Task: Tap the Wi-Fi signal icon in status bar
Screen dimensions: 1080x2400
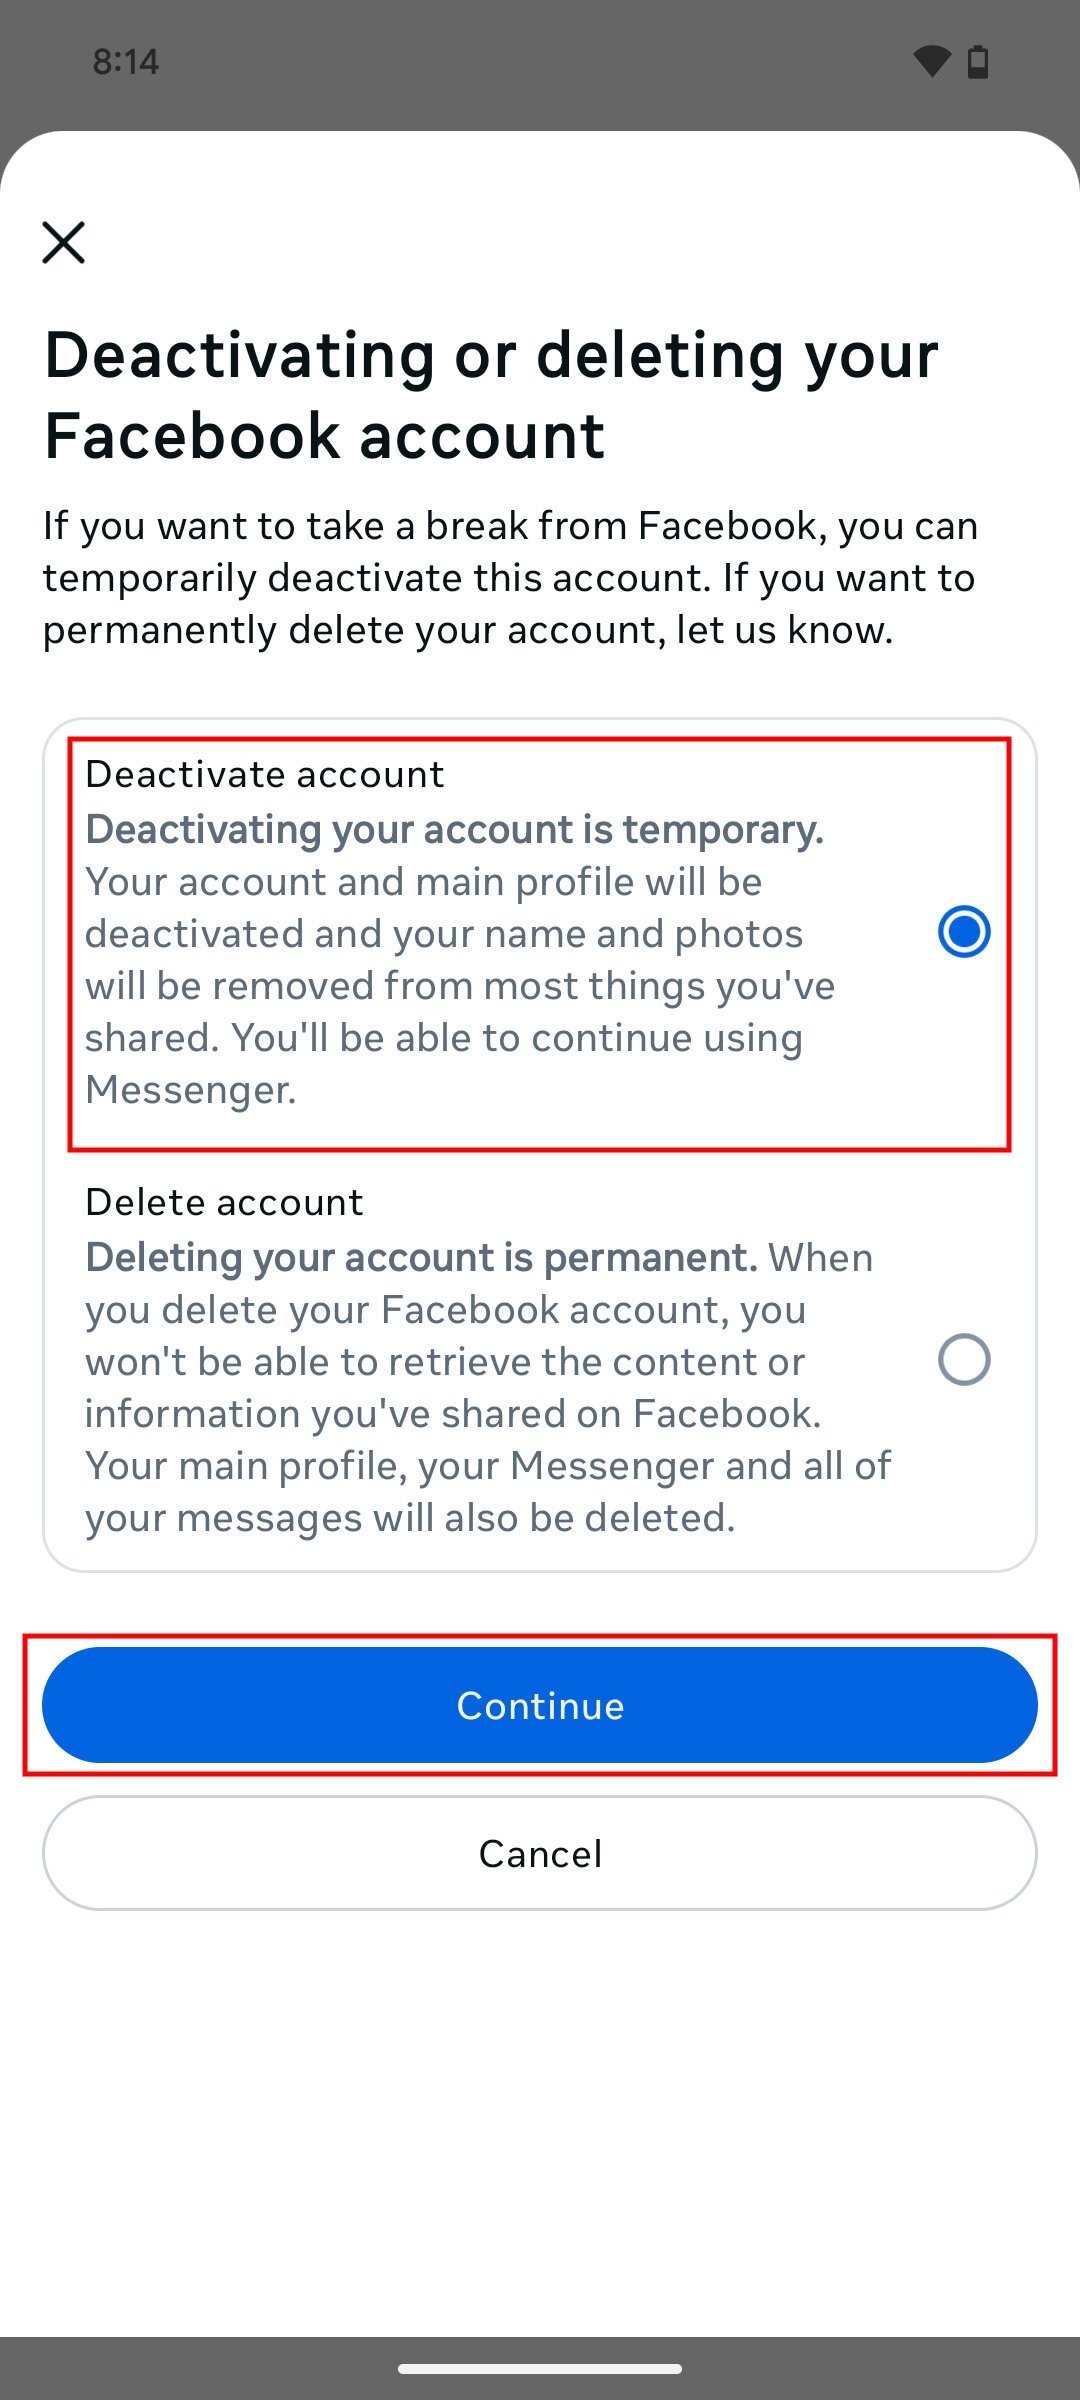Action: pos(931,62)
